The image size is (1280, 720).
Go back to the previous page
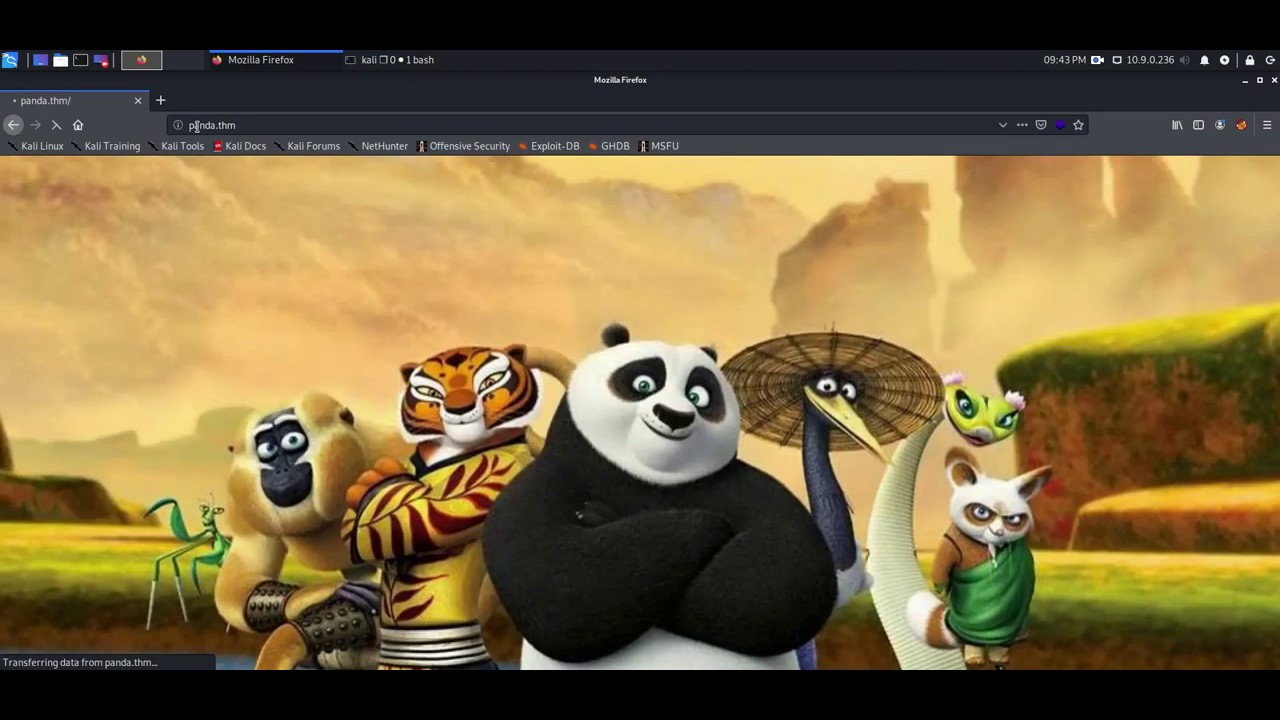(13, 125)
